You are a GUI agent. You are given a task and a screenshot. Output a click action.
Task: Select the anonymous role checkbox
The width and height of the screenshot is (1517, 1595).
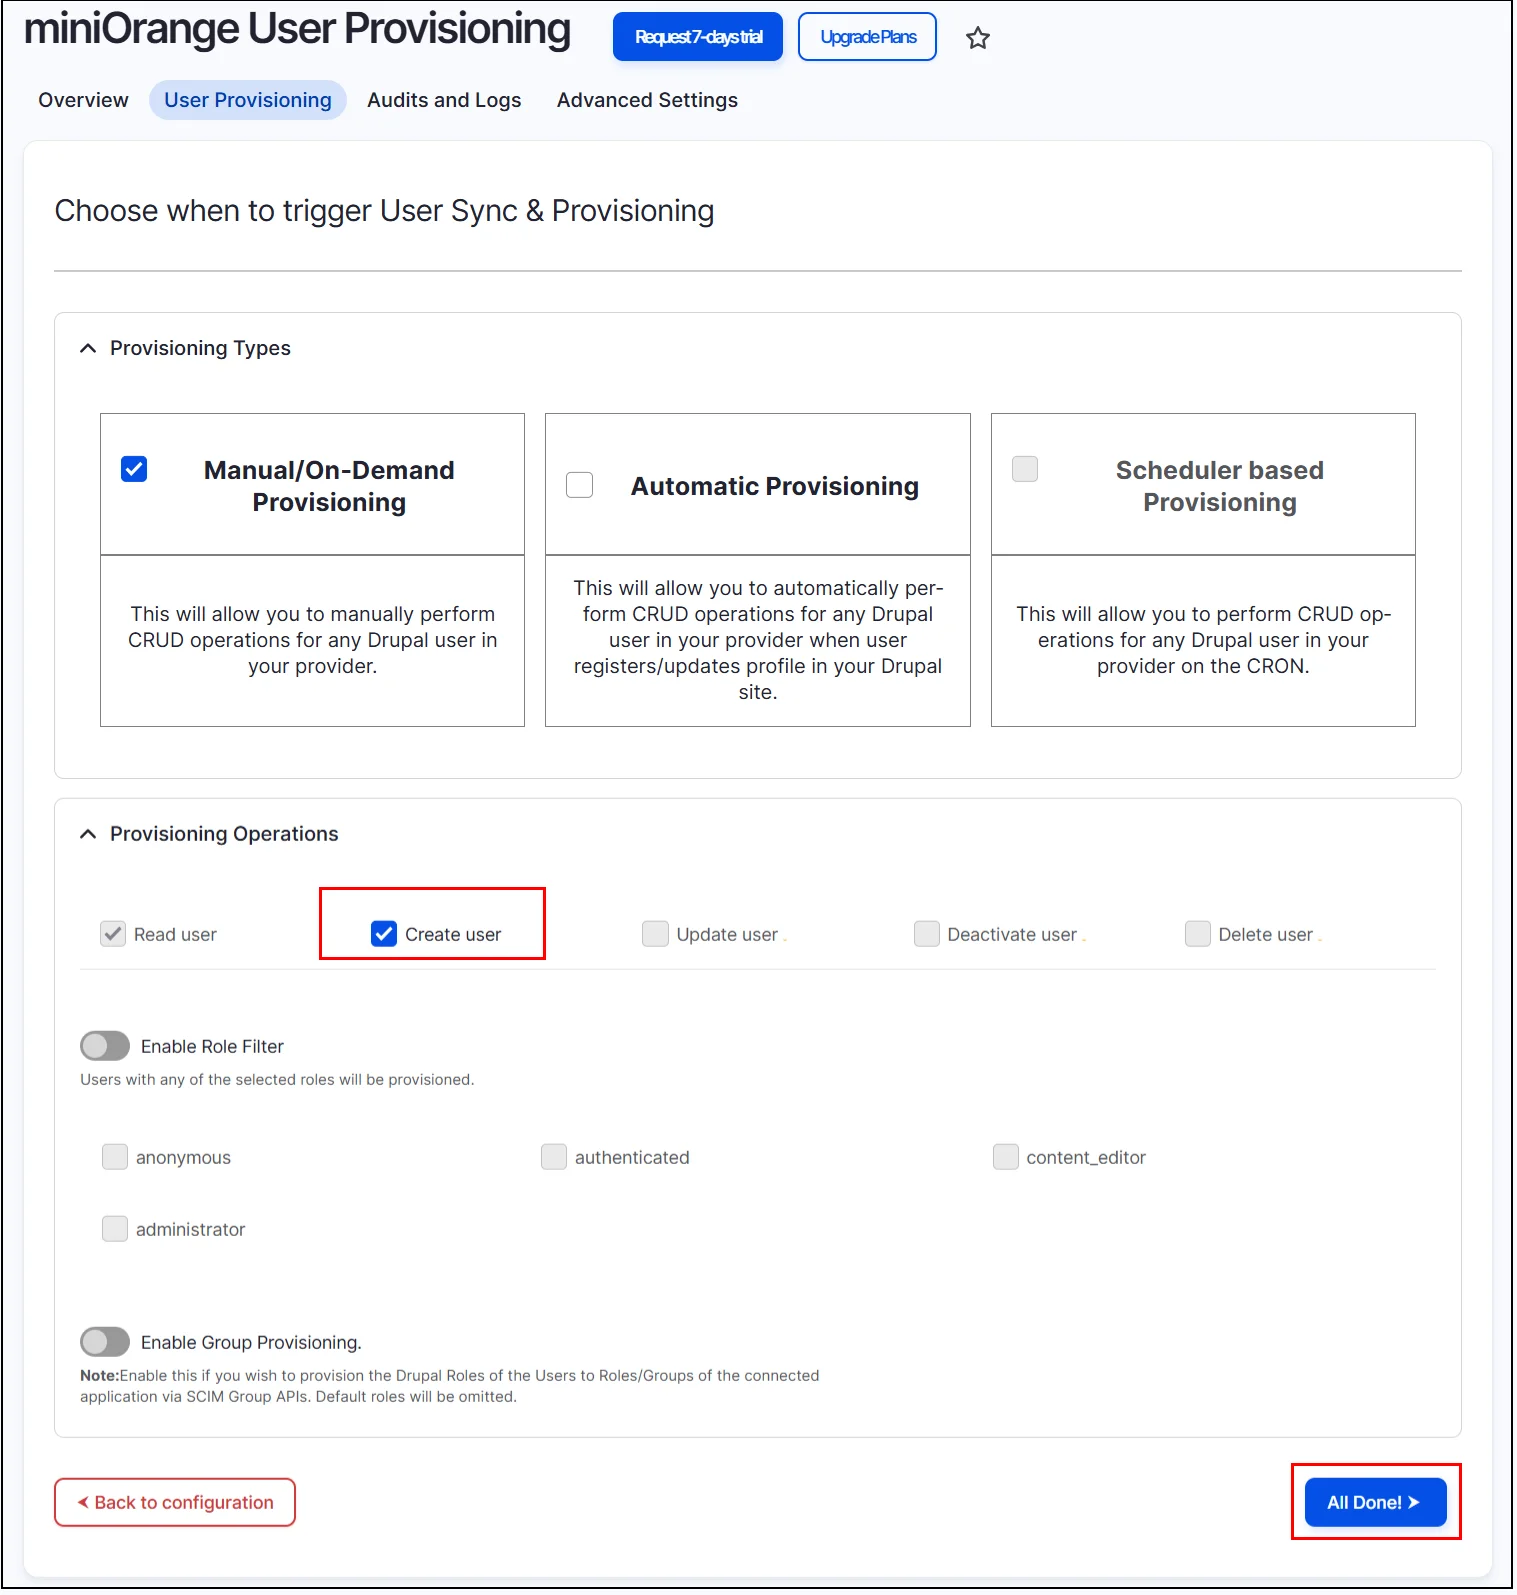point(115,1157)
